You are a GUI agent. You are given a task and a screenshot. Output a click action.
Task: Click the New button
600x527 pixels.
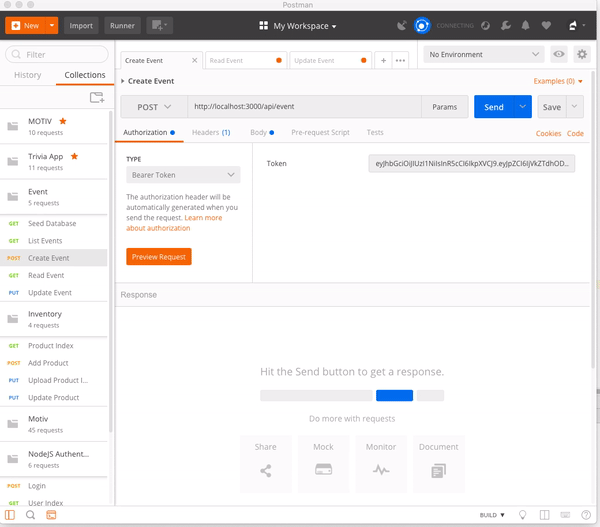(25, 26)
